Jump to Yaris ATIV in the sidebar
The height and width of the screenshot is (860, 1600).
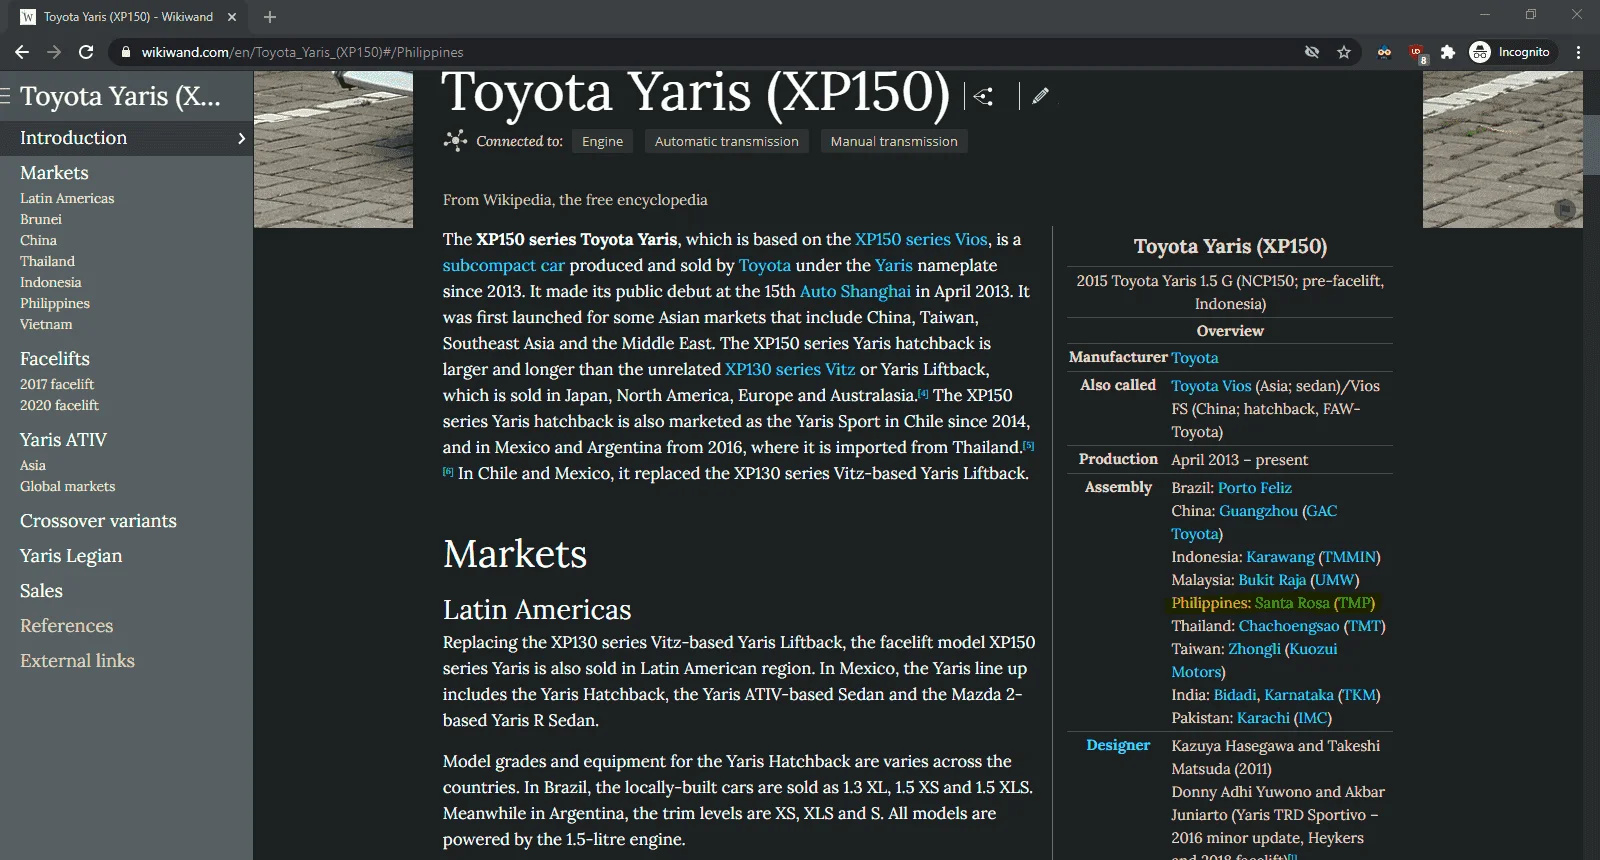[x=63, y=440]
